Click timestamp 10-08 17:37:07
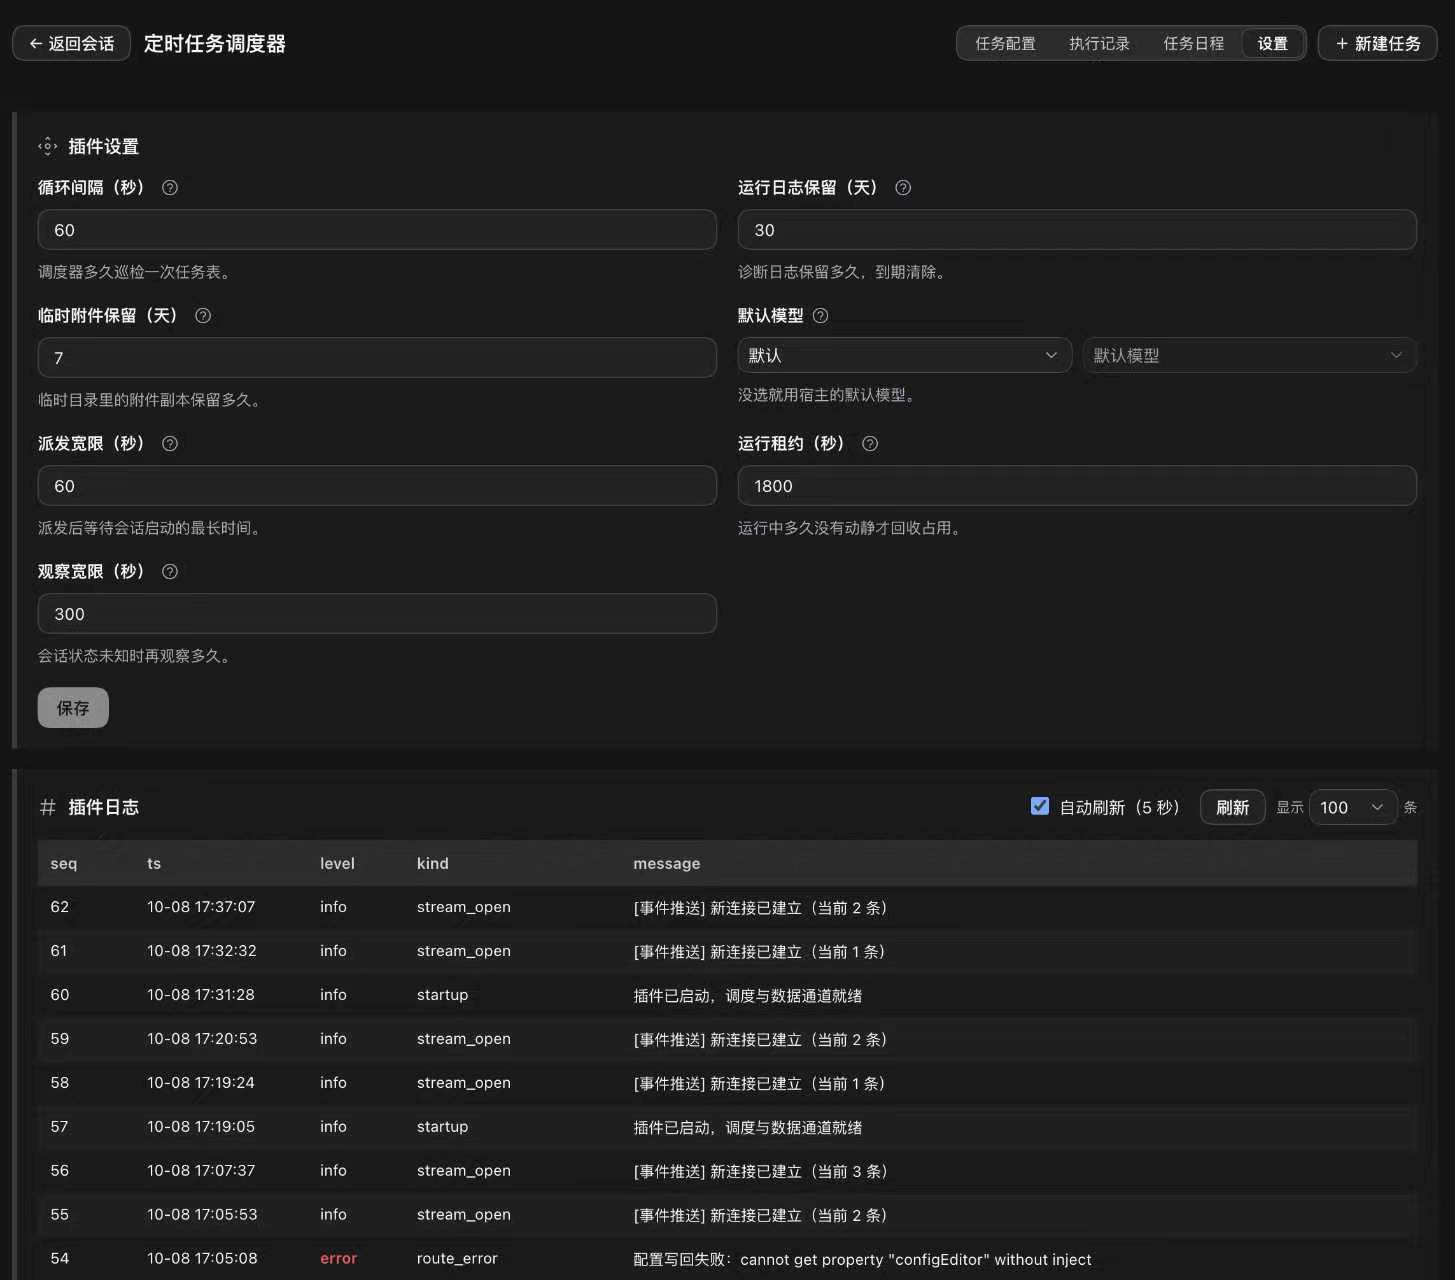1455x1280 pixels. (x=201, y=907)
